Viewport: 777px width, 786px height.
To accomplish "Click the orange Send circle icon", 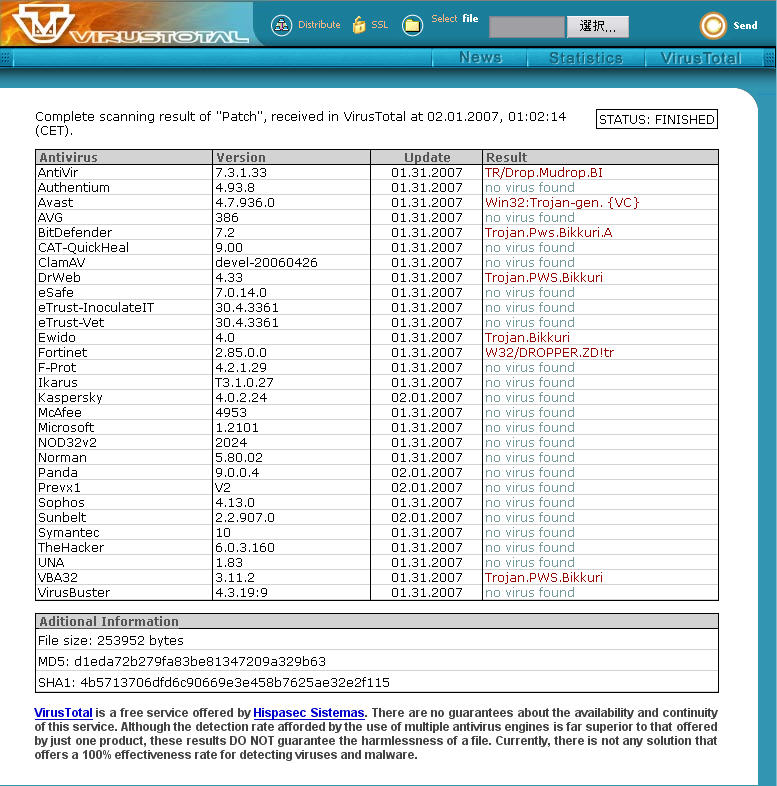I will click(x=713, y=26).
